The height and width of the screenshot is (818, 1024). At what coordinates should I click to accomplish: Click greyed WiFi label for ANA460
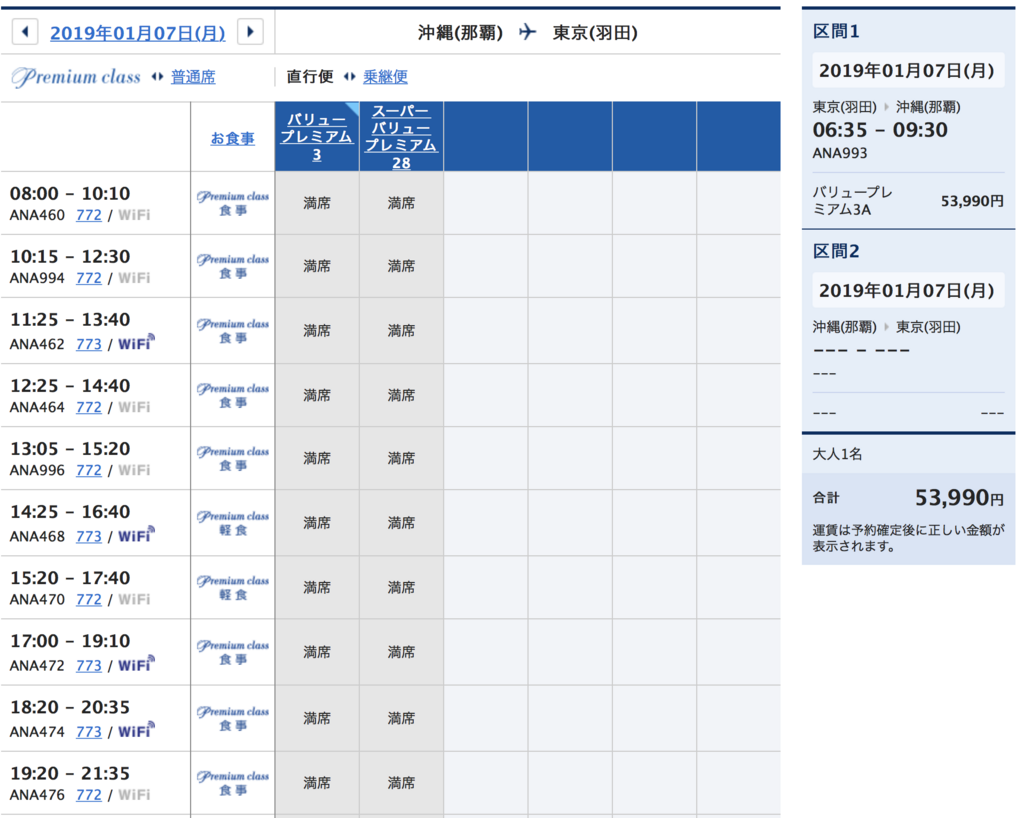click(x=134, y=215)
